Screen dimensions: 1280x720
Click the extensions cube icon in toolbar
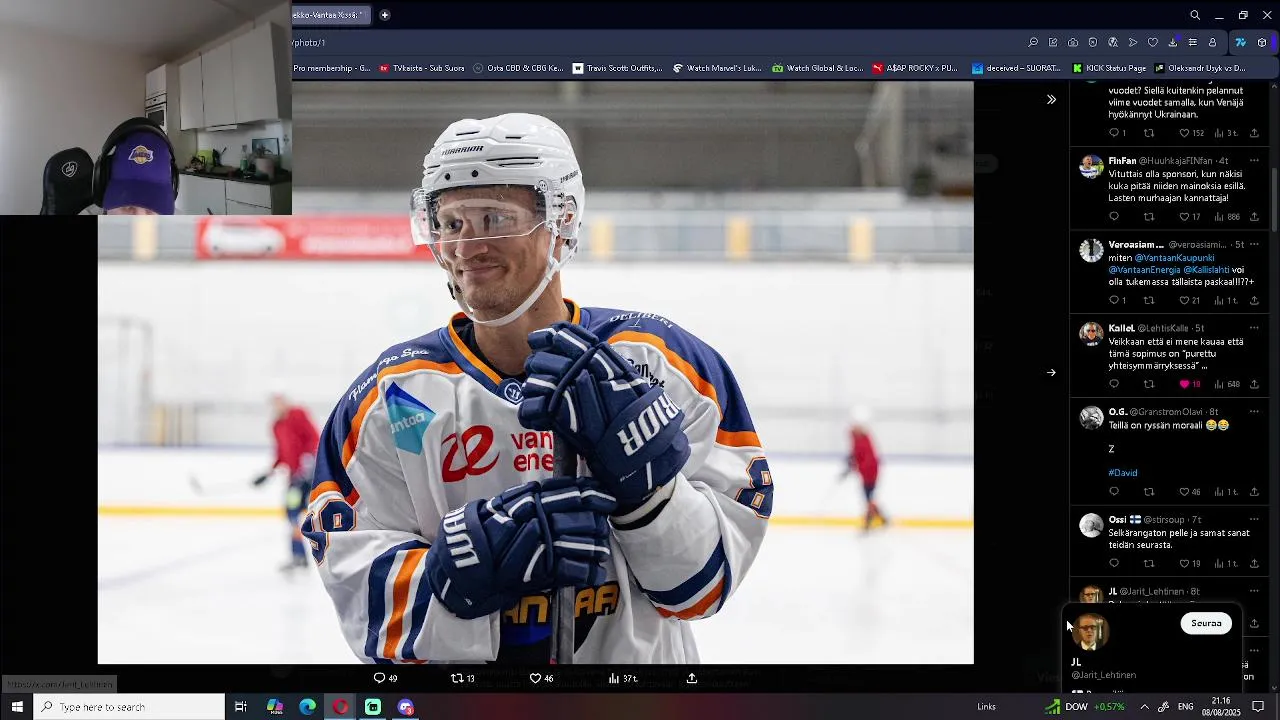coord(1262,42)
